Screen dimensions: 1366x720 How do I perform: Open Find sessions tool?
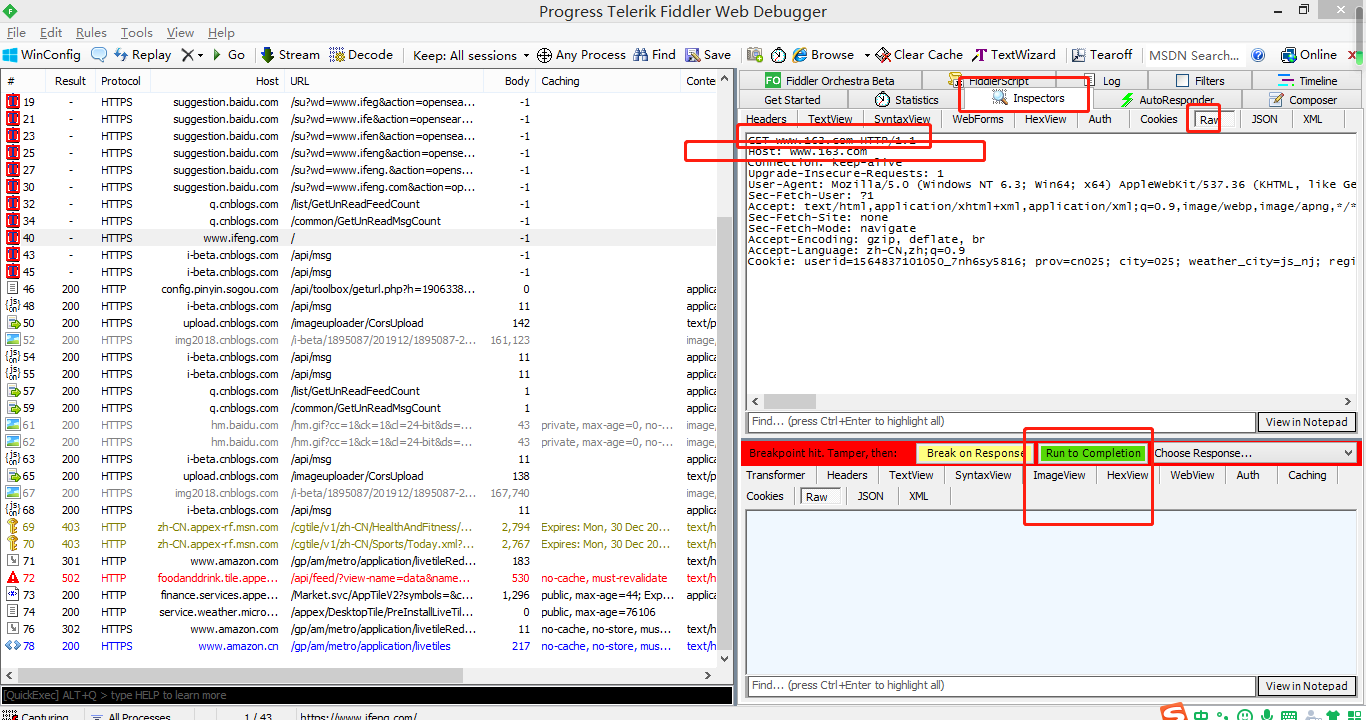(654, 55)
